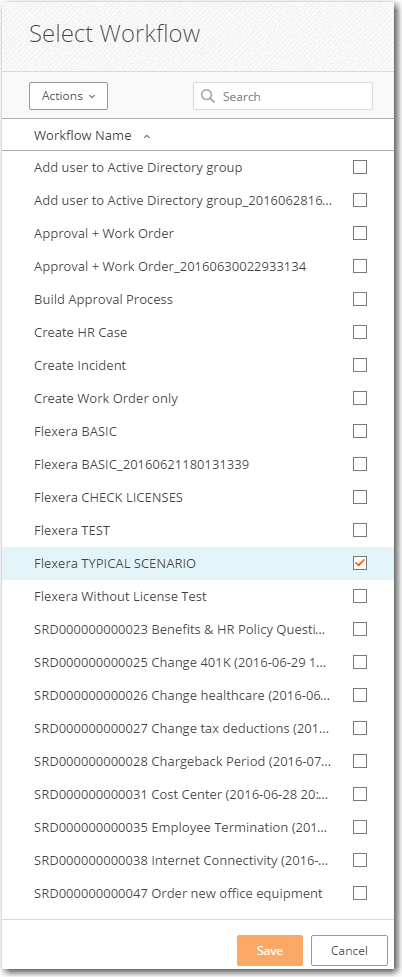Check the Build Approval Process checkbox
Screen dimensions: 402x977
(360, 299)
